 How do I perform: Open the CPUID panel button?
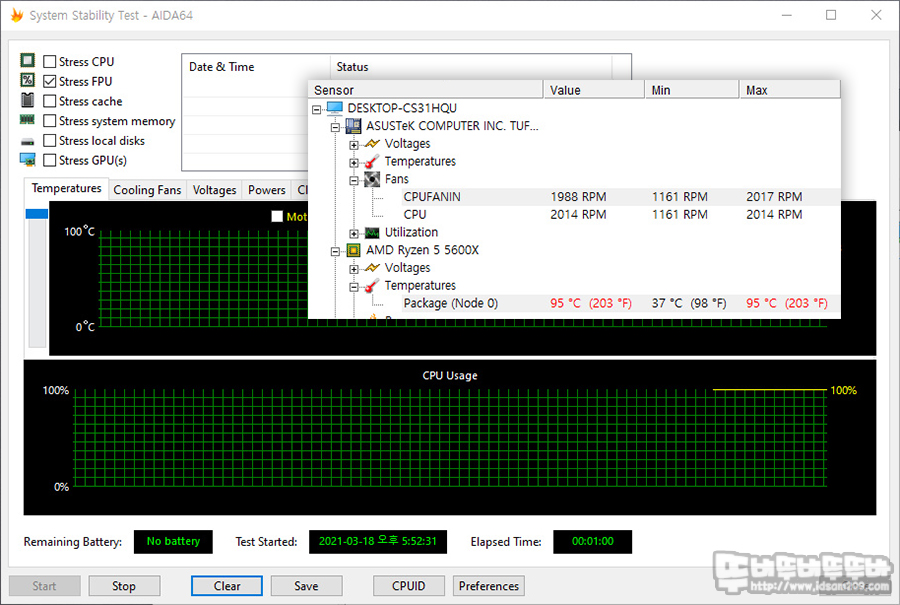(409, 586)
